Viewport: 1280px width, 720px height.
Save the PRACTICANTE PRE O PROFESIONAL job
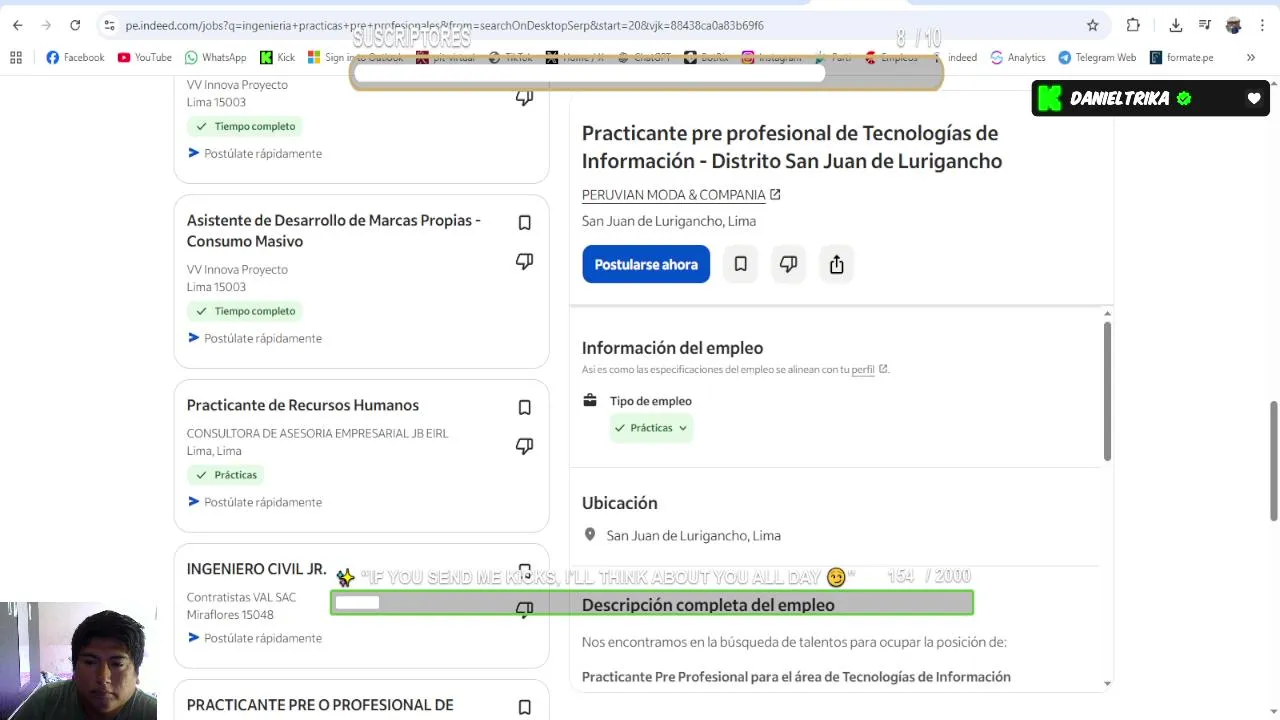coord(524,707)
